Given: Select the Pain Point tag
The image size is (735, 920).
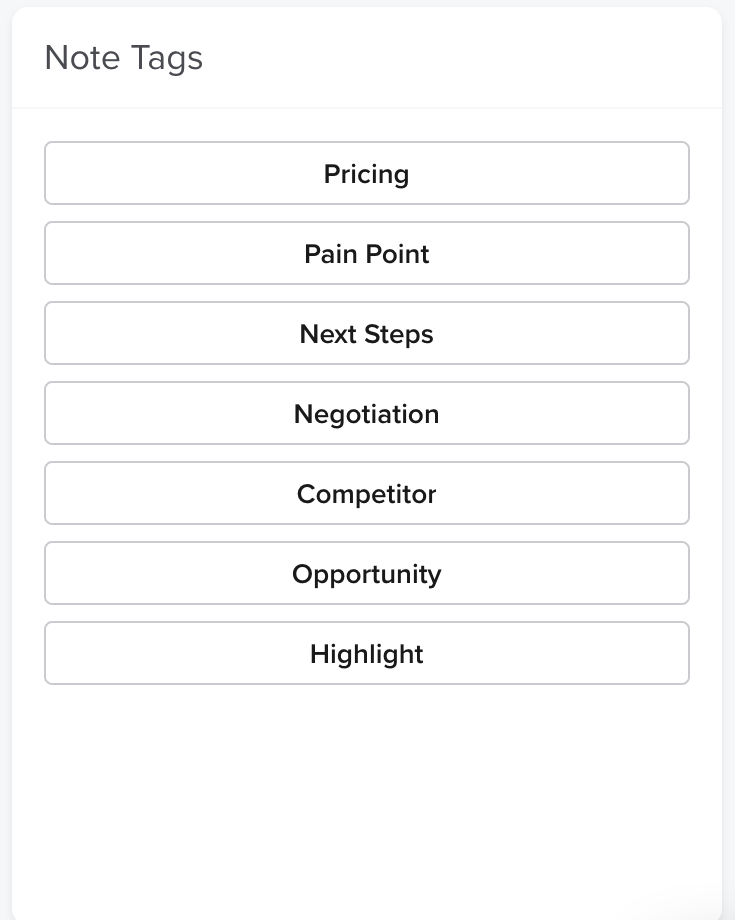Looking at the screenshot, I should [x=367, y=253].
